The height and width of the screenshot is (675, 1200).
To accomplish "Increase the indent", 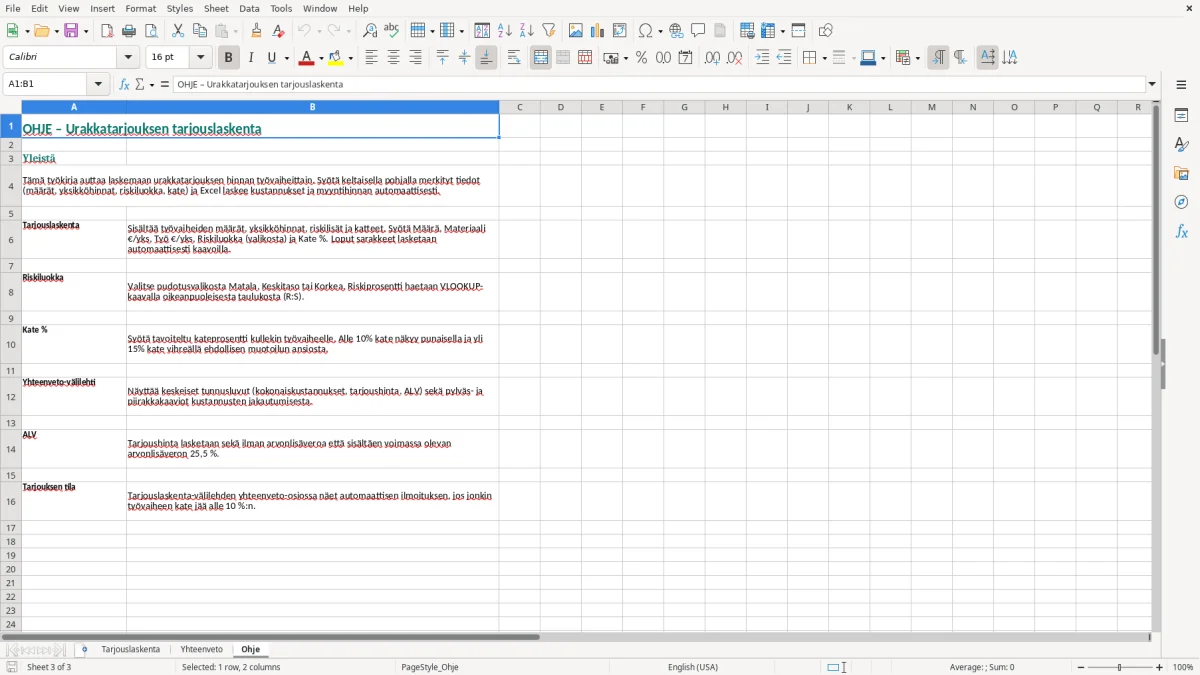I will coord(762,58).
